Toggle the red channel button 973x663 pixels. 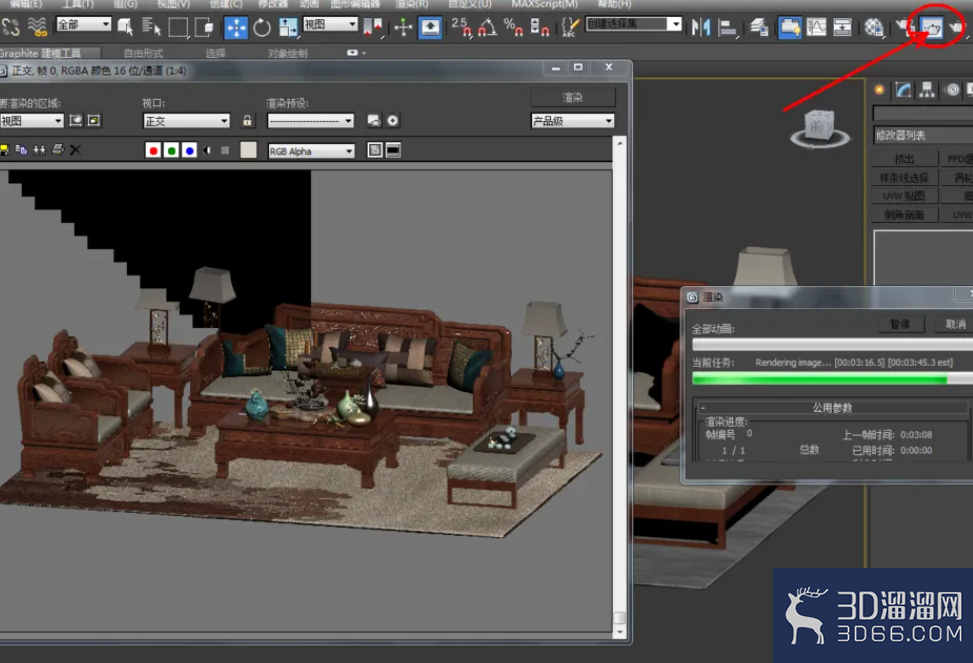click(x=153, y=150)
